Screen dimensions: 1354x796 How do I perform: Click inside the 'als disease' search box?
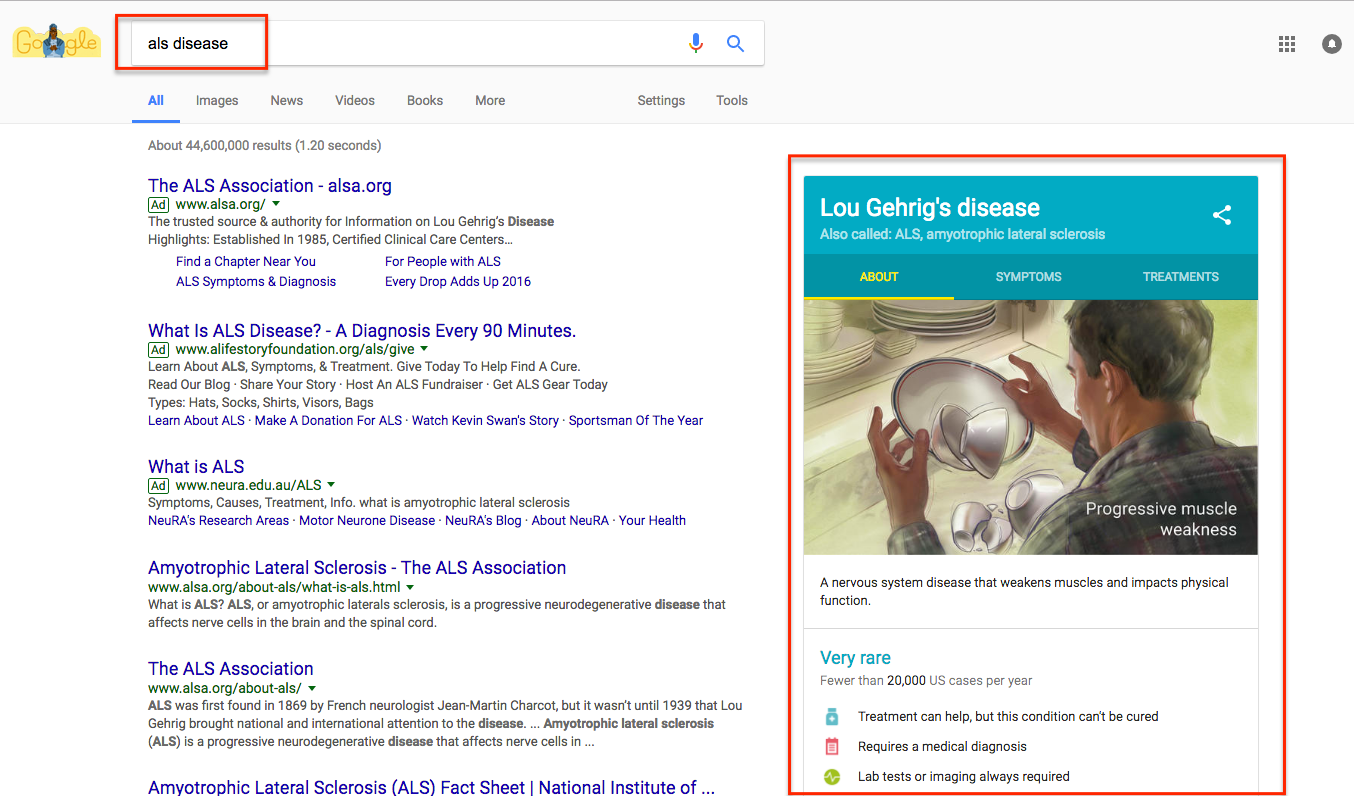pos(448,43)
